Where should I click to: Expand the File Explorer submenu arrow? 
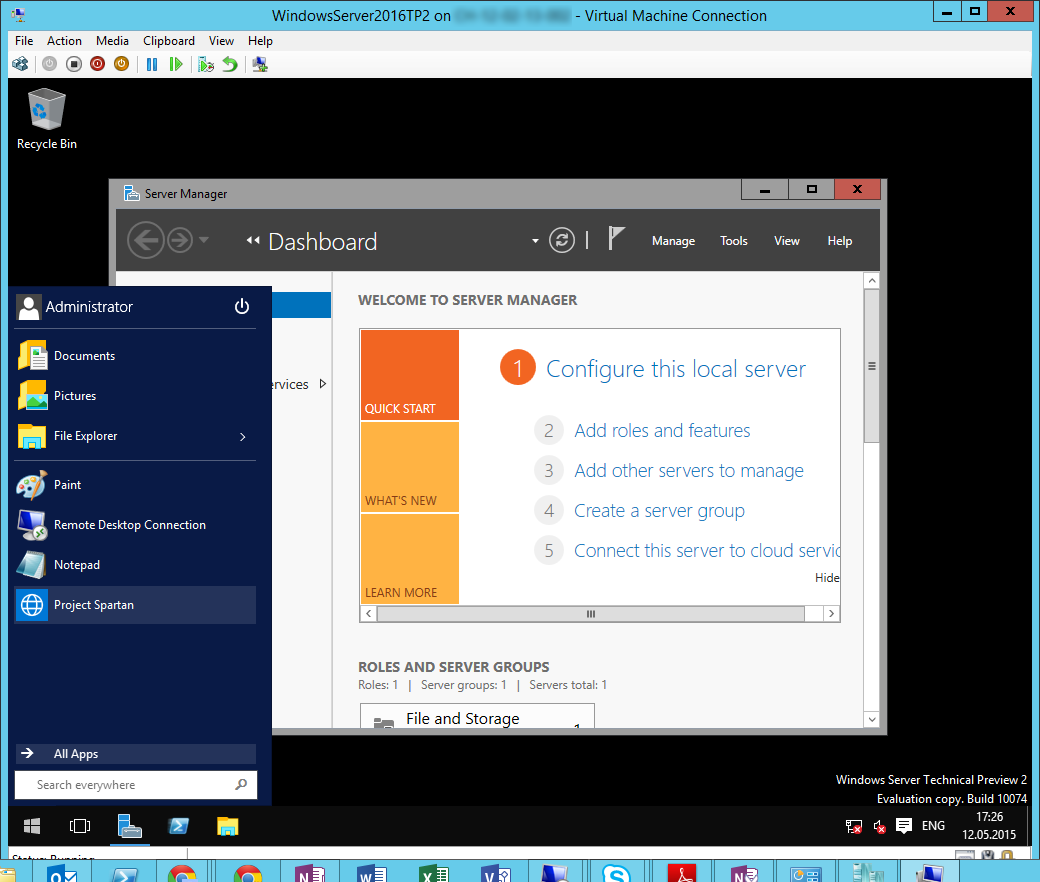click(243, 437)
